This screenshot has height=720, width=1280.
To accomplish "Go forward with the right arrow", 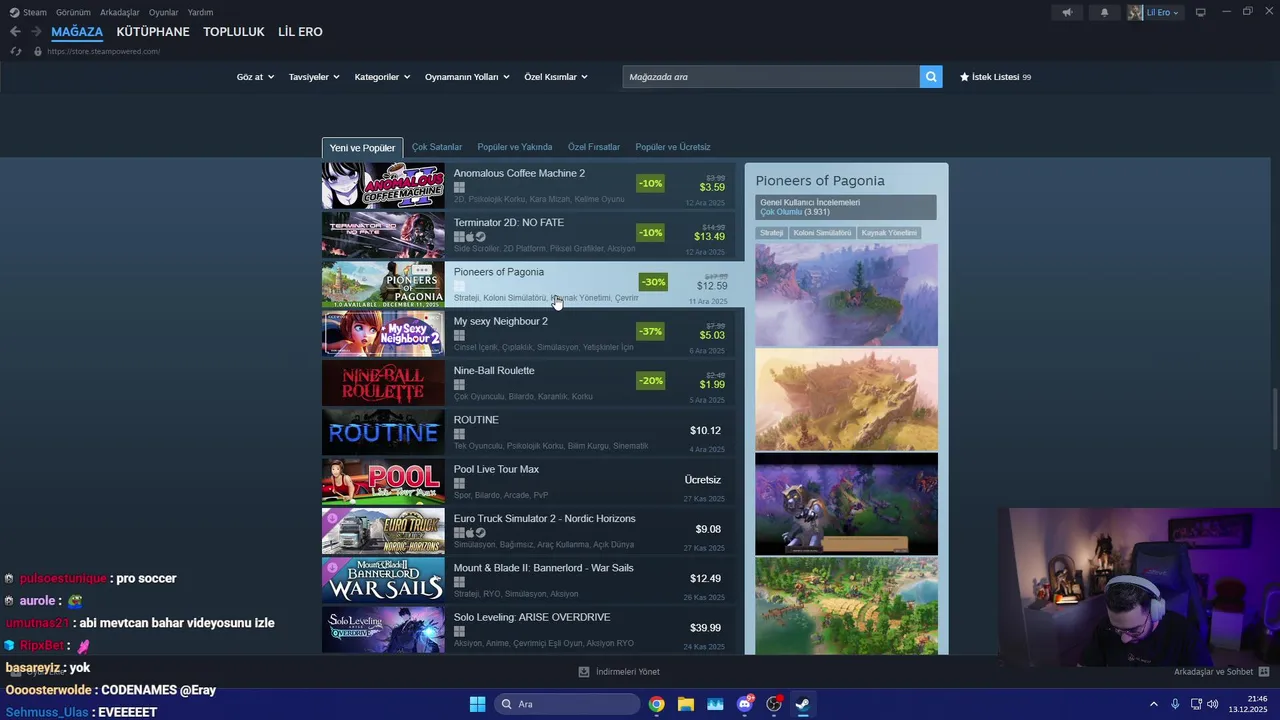I will point(37,32).
